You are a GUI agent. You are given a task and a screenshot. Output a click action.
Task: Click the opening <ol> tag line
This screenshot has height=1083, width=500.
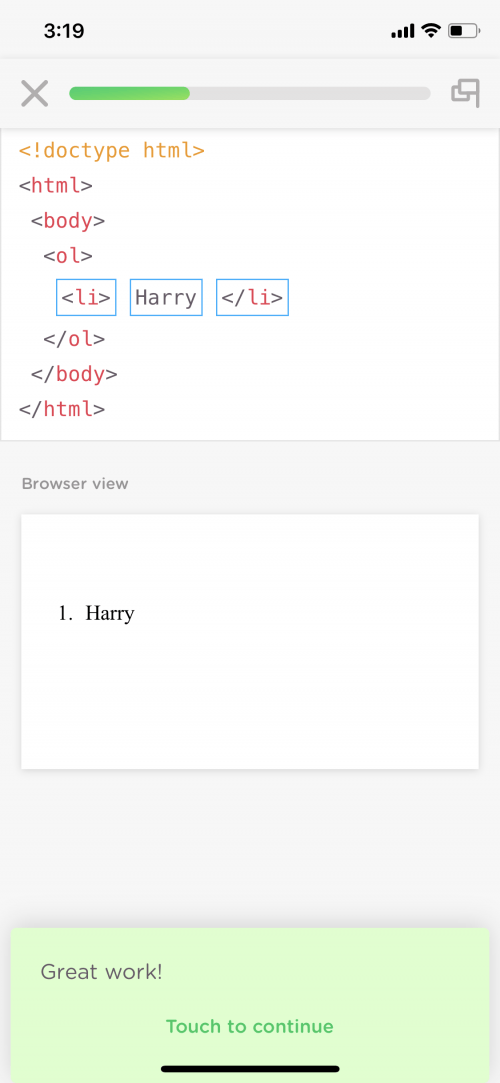click(68, 256)
